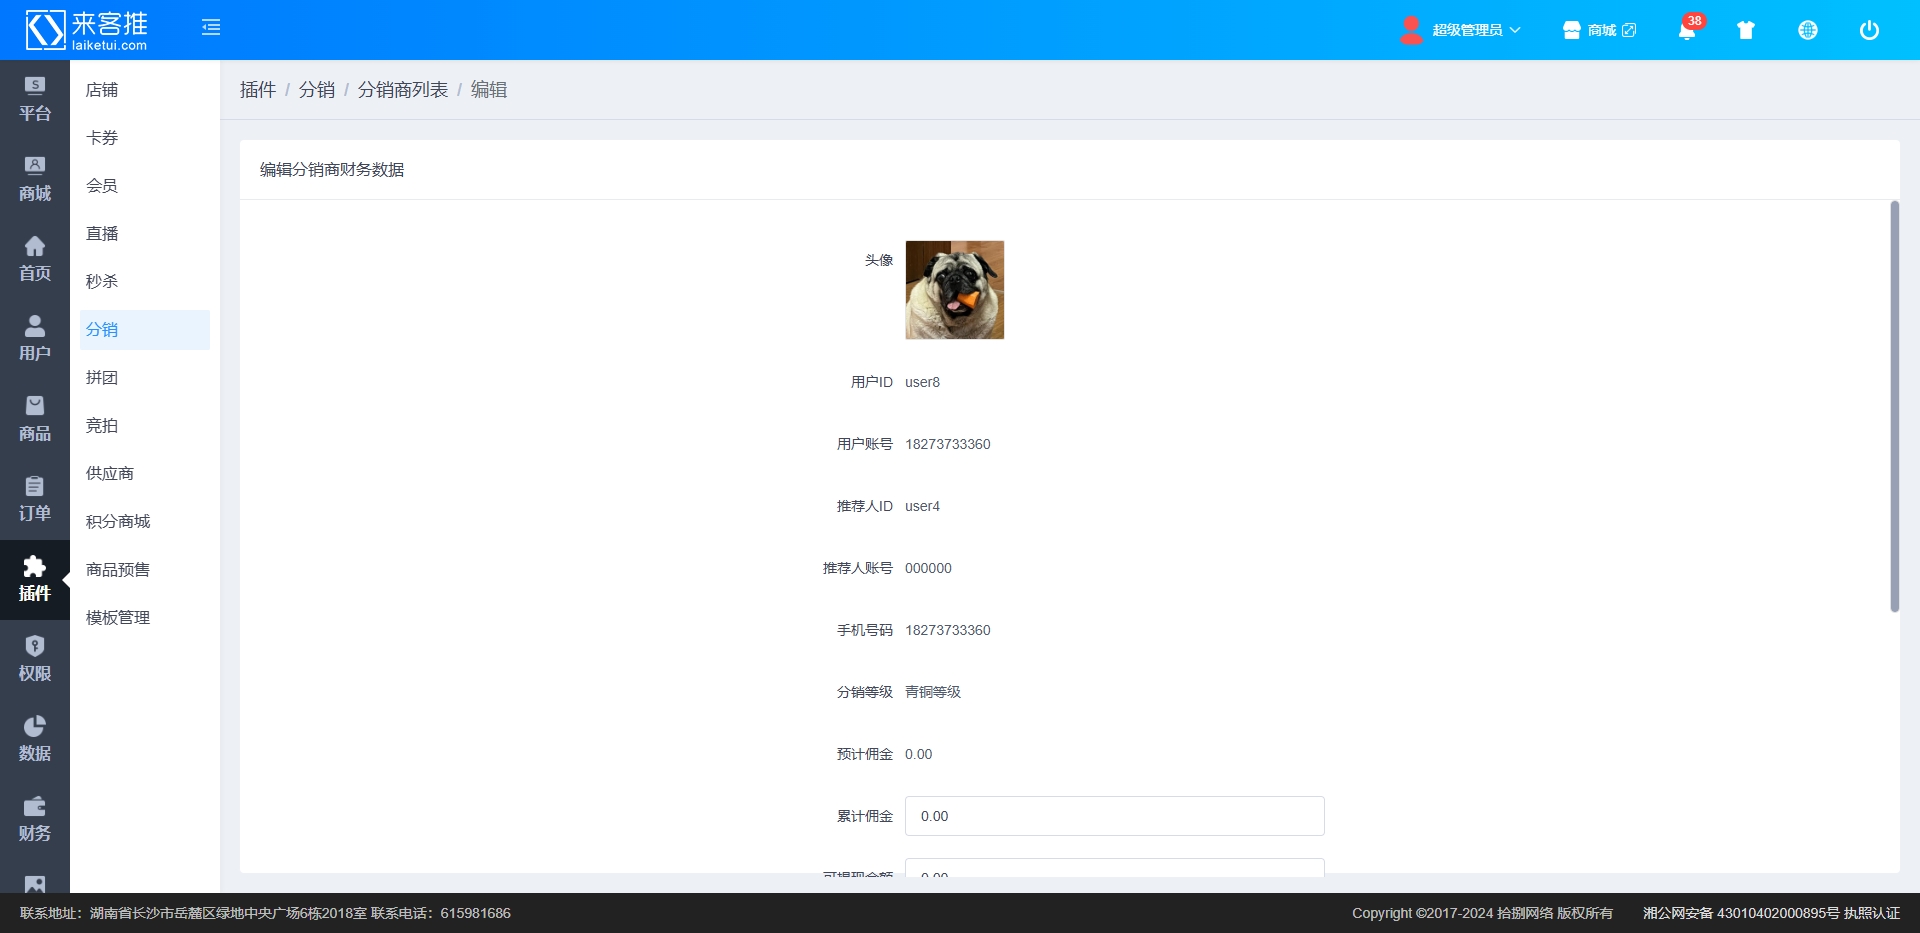Open the 商城 storefront link
The image size is (1920, 933).
tap(1600, 30)
